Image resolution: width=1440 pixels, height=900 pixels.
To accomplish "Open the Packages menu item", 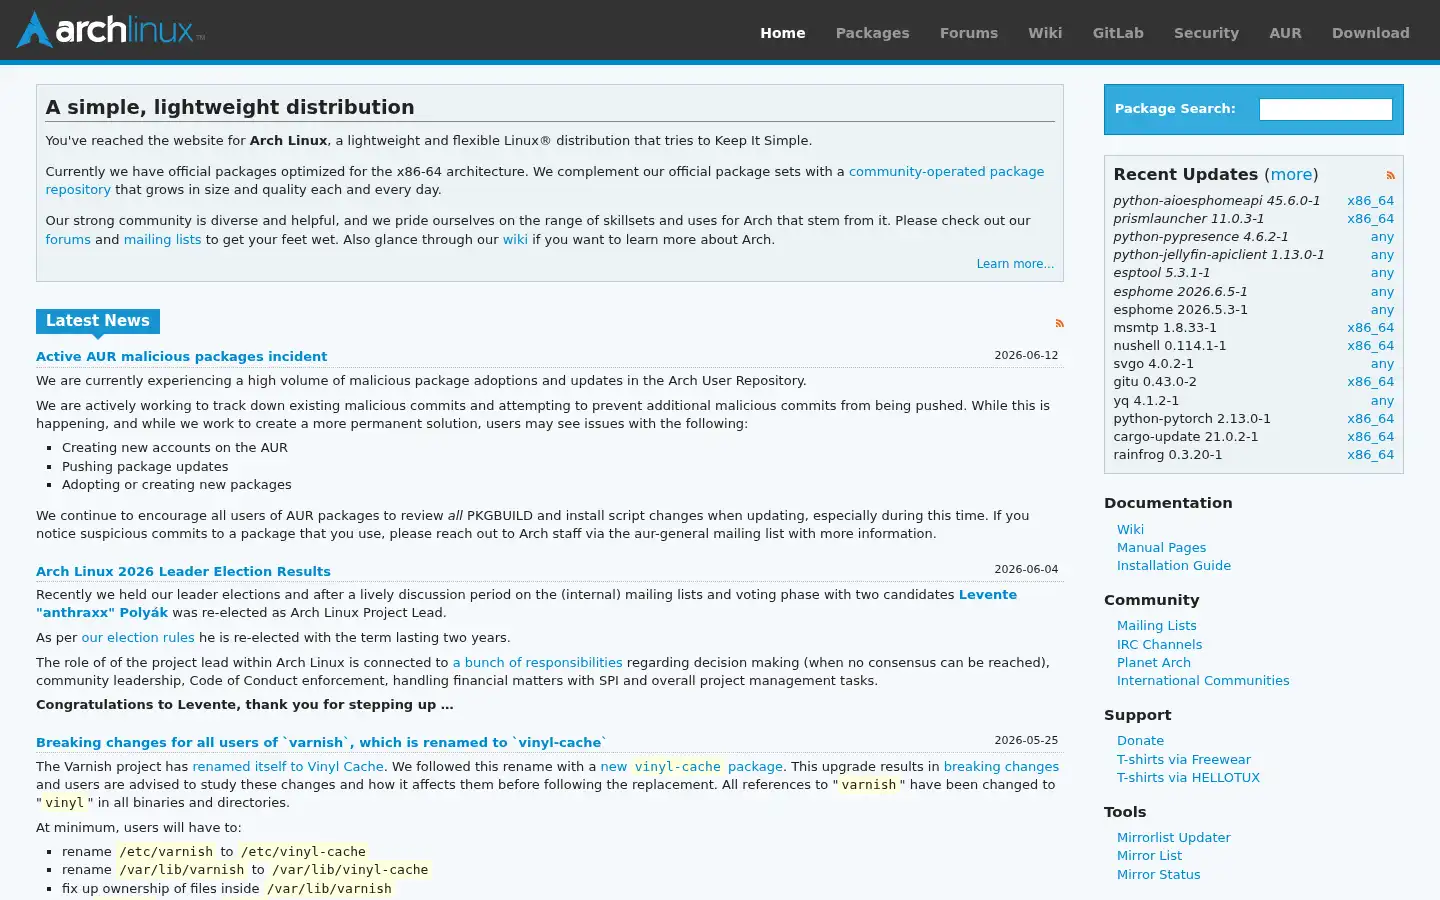I will pyautogui.click(x=872, y=33).
